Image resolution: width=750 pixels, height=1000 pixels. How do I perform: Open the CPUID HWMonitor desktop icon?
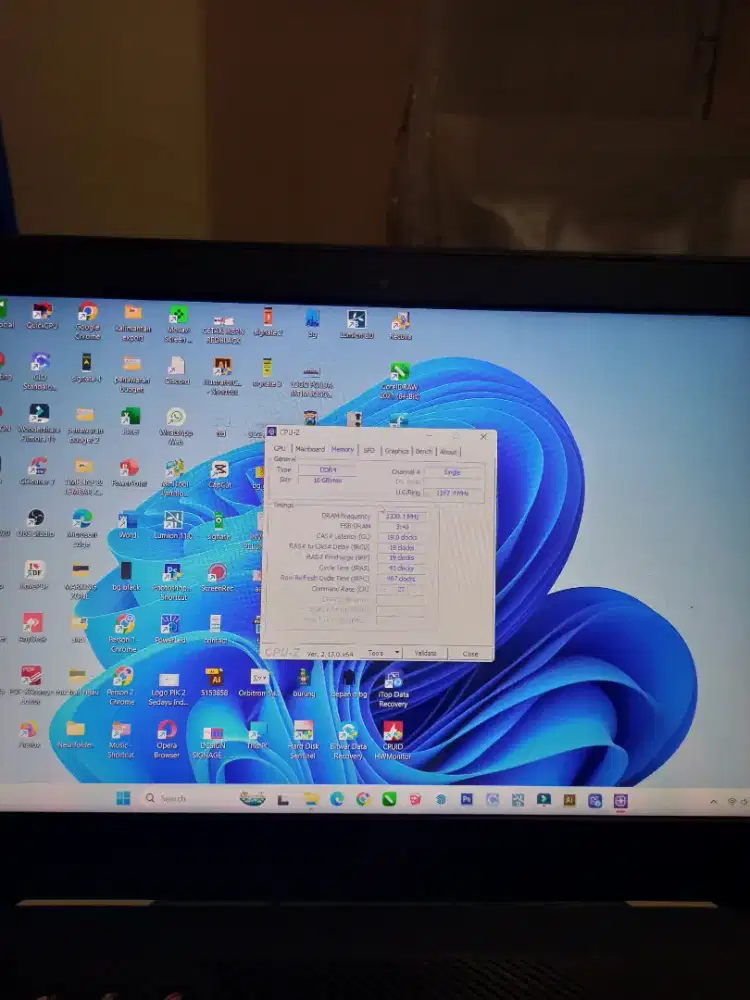click(393, 740)
